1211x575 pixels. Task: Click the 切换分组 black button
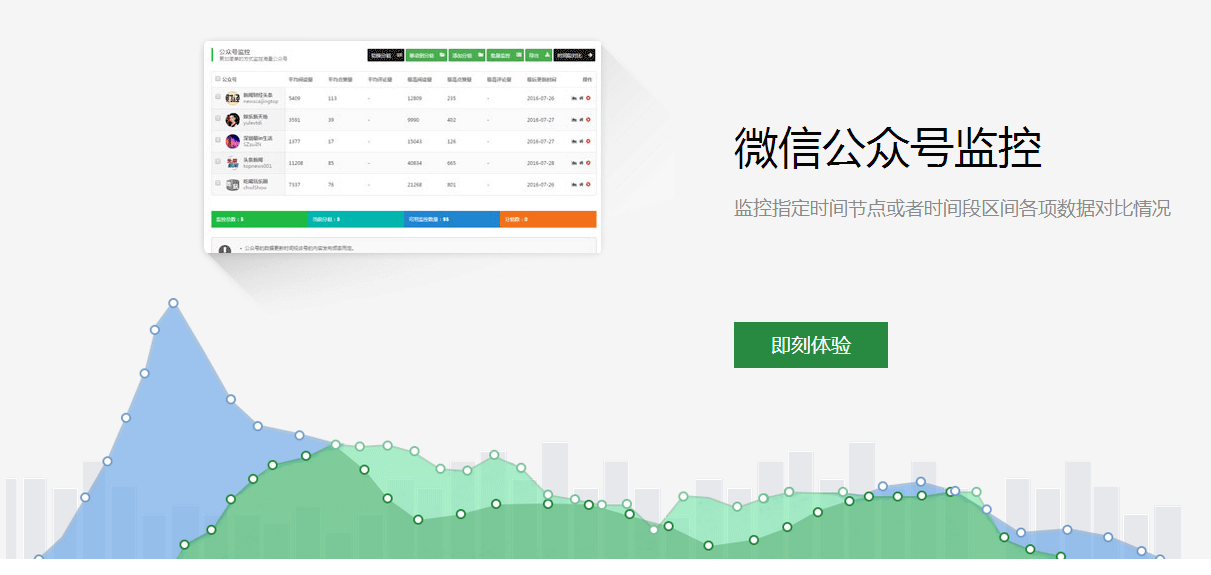385,55
